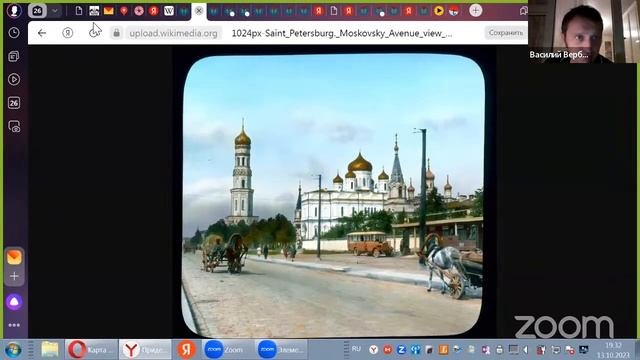Open the History clock icon in the sidebar
This screenshot has height=360, width=640.
tap(14, 33)
